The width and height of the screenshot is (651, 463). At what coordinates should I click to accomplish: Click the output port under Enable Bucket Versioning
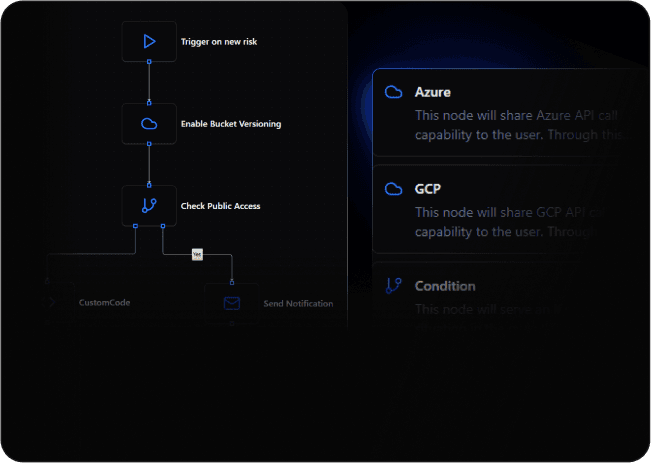(149, 144)
